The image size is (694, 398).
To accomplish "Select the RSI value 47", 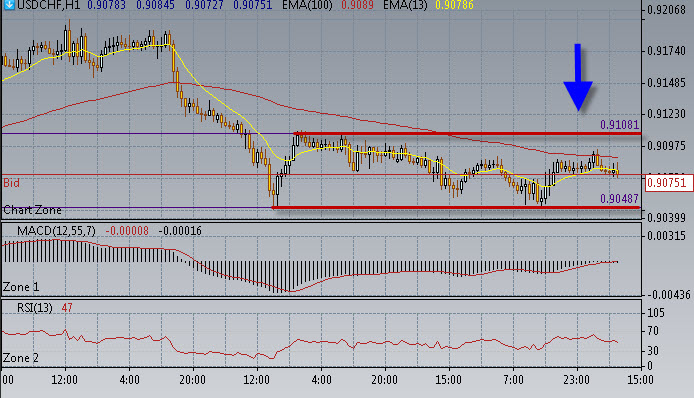I will 67,308.
